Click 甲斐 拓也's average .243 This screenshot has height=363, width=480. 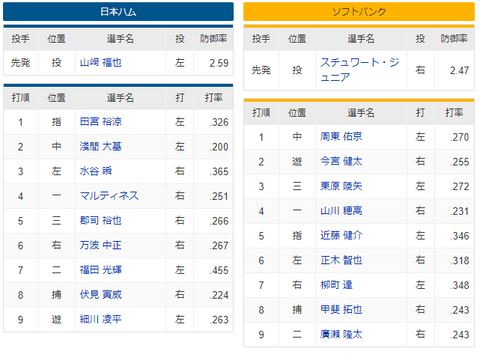[x=460, y=310]
